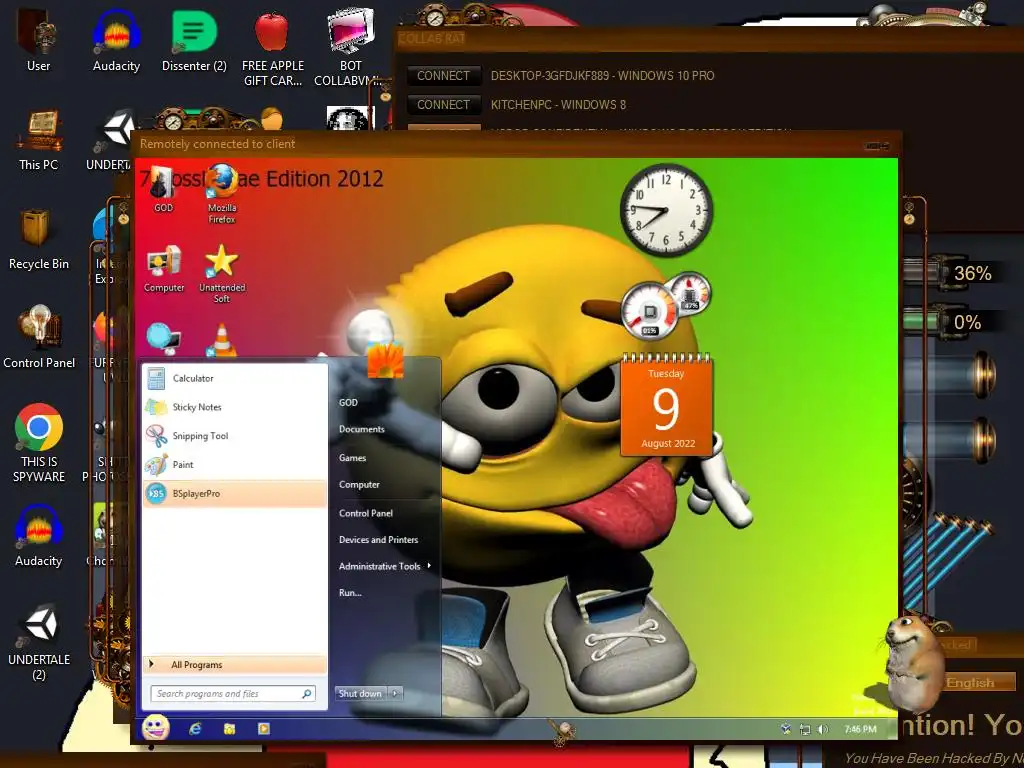Expand All Programs list
The image size is (1024, 768).
pos(234,664)
